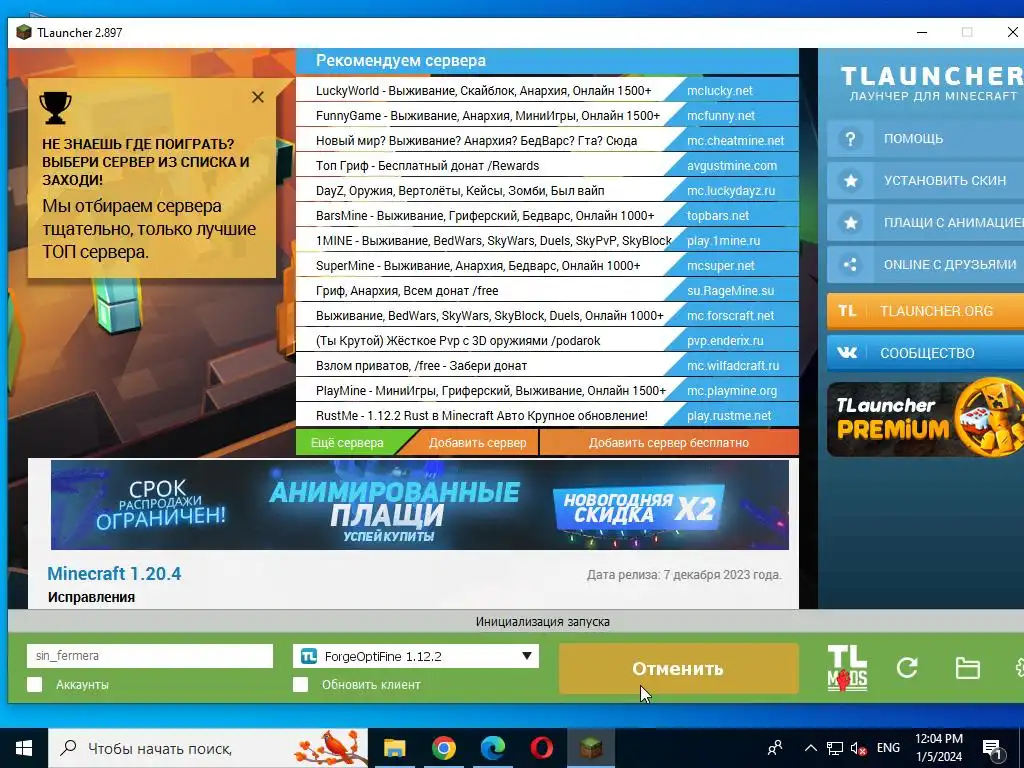Viewport: 1024px width, 768px height.
Task: Select DayZ server mc.luckydayz.ru
Action: tap(547, 191)
